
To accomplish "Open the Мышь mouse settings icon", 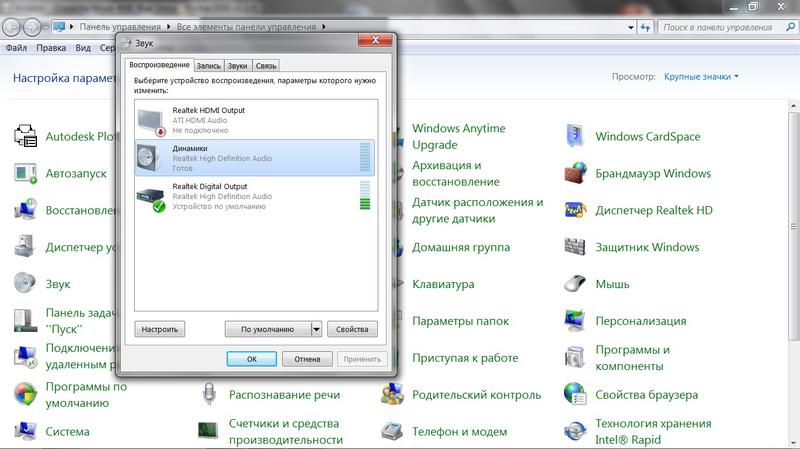I will [x=575, y=284].
